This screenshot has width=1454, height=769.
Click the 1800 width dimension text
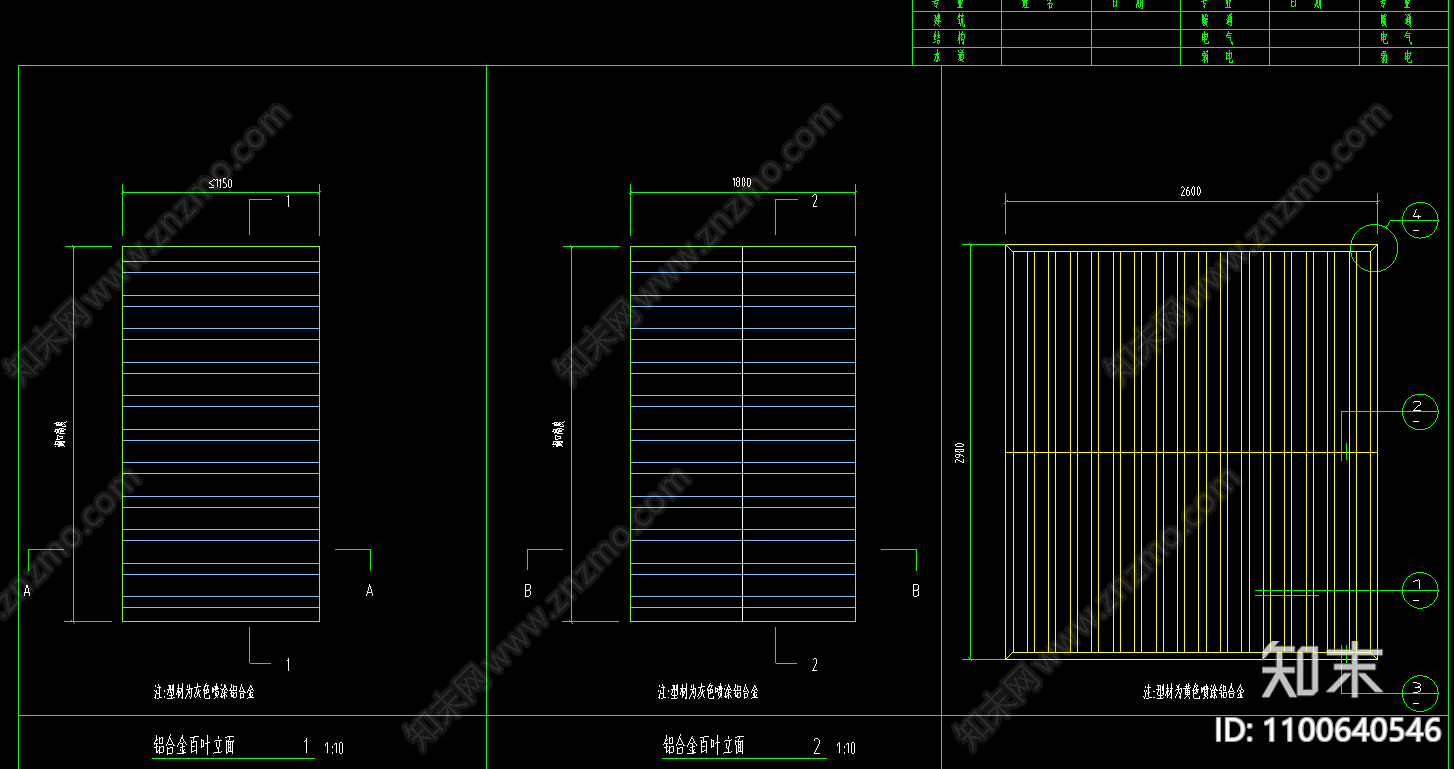click(x=741, y=183)
